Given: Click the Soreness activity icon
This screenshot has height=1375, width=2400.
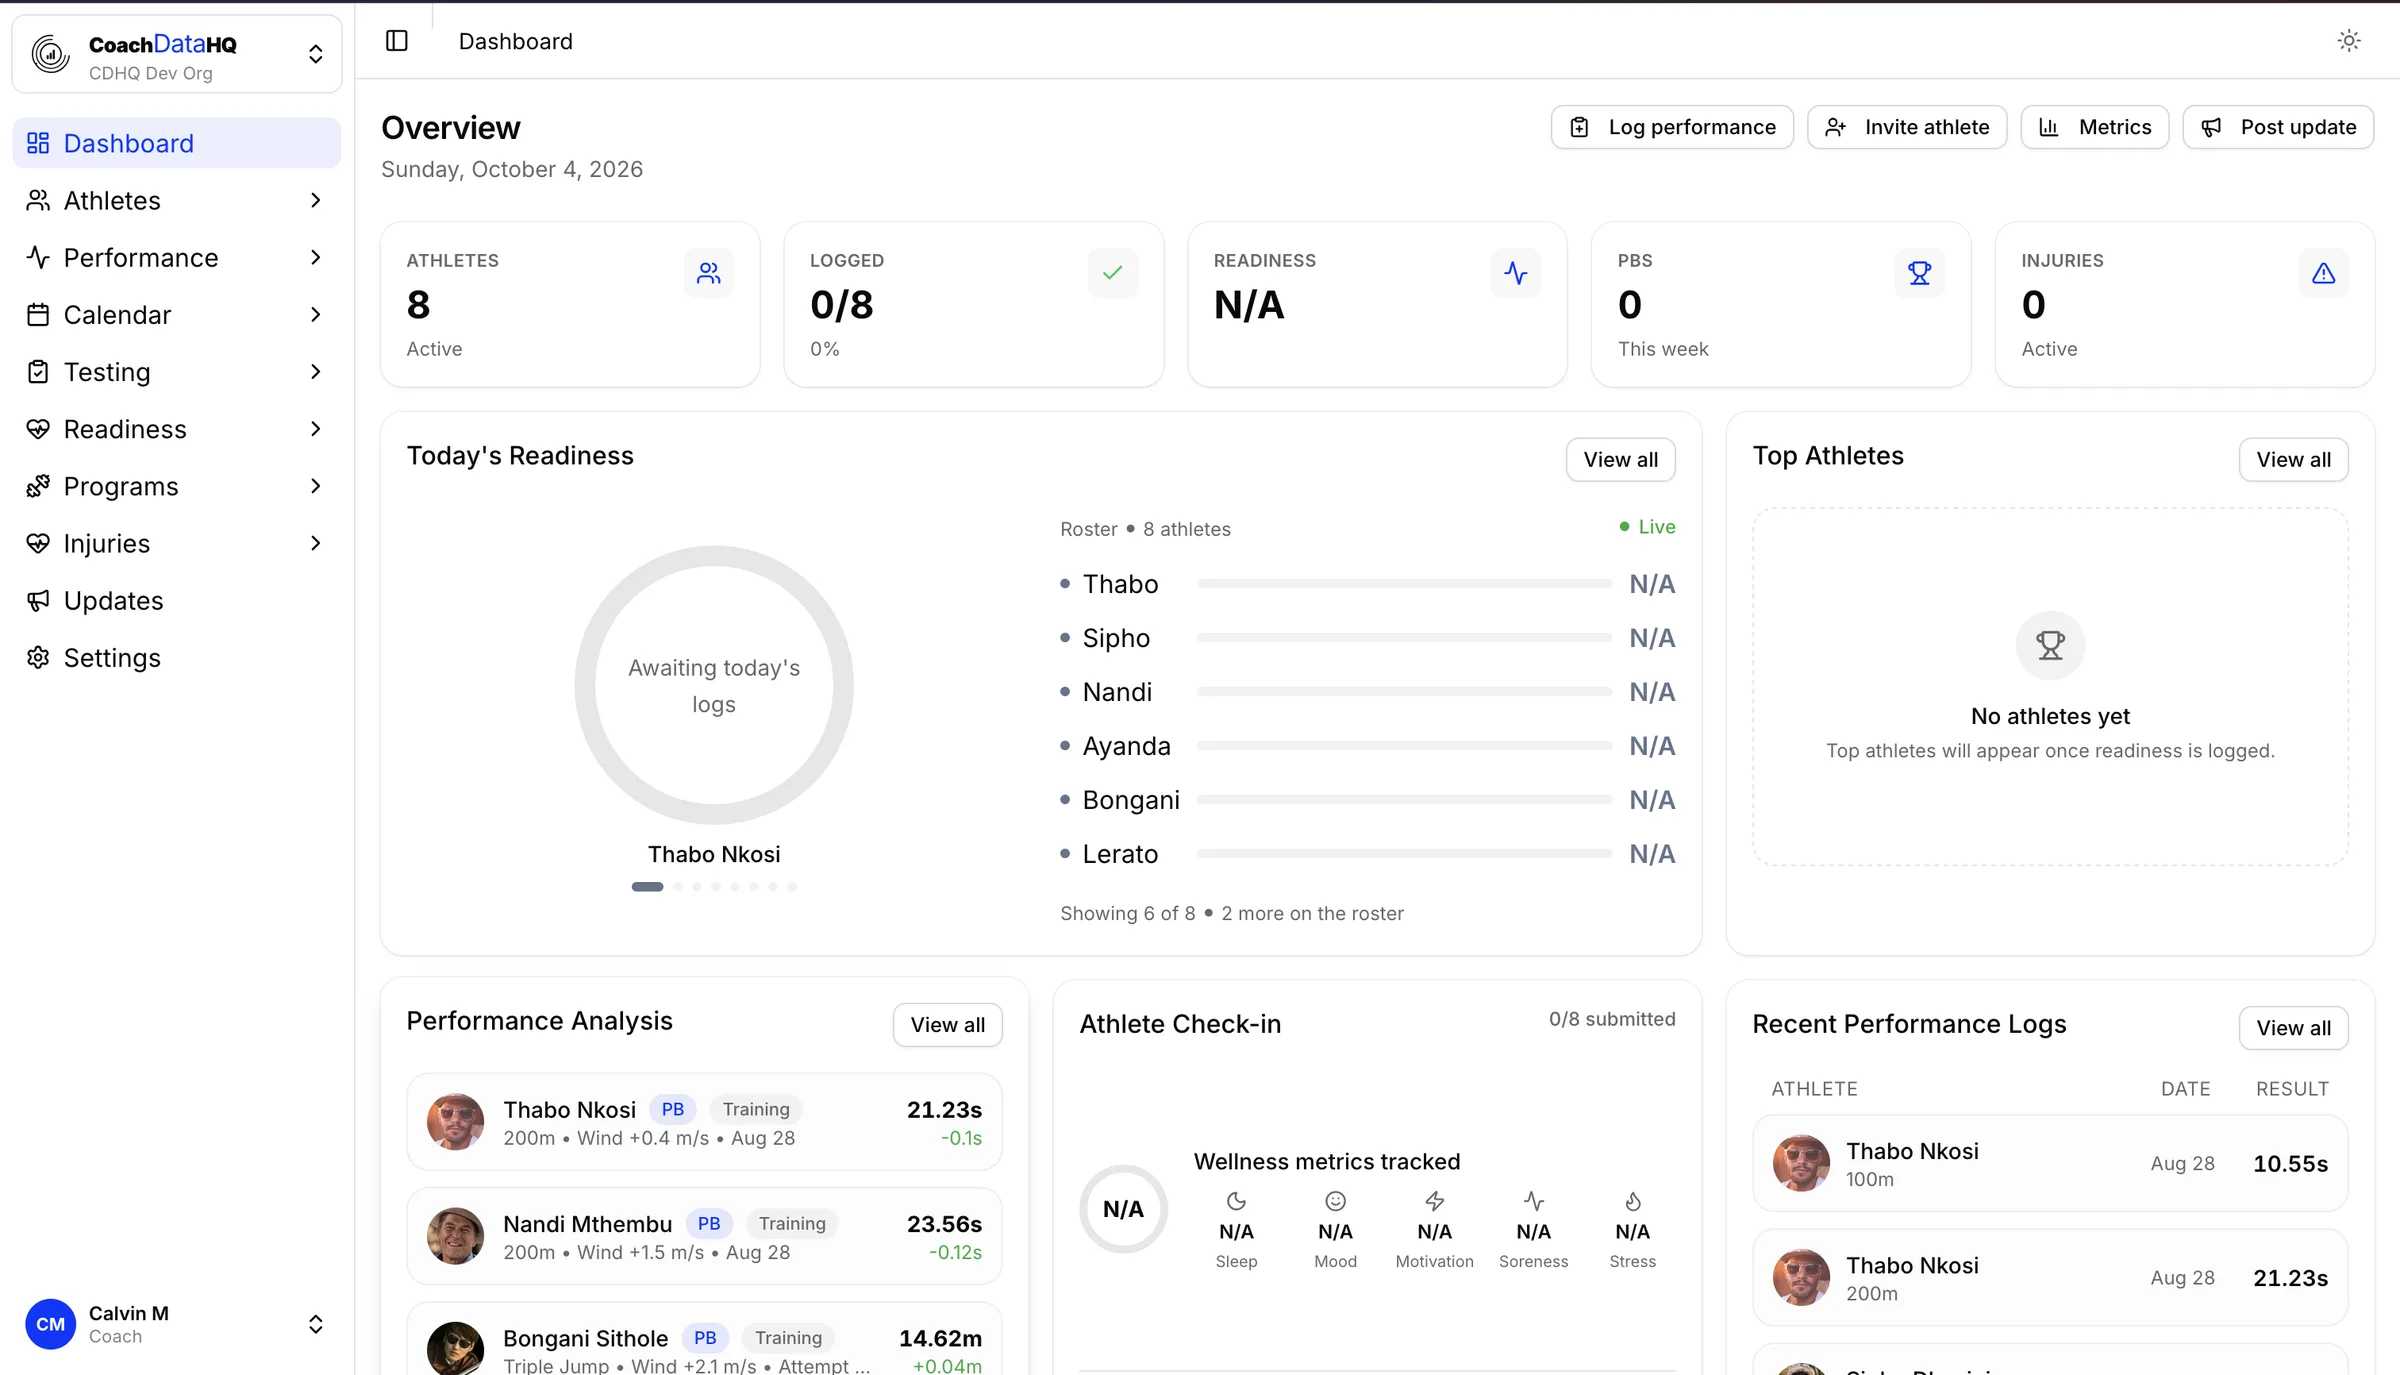Looking at the screenshot, I should pyautogui.click(x=1533, y=1201).
